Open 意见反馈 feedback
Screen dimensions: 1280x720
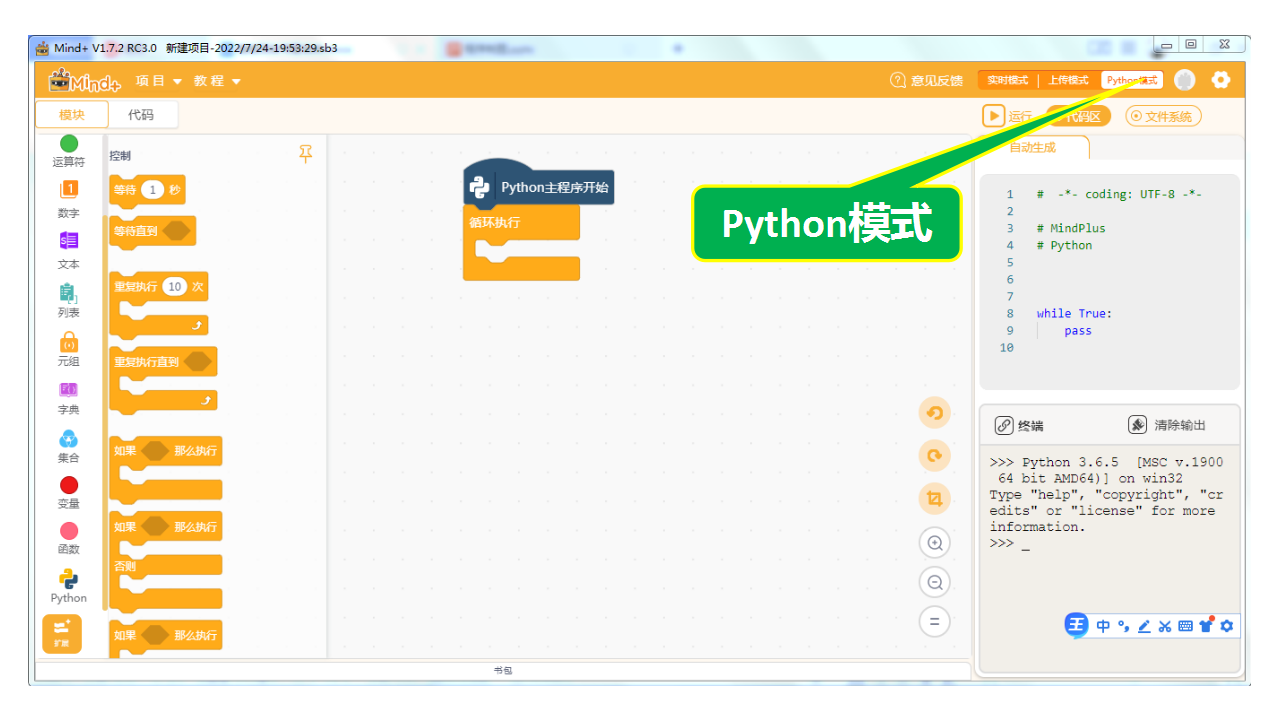(x=927, y=80)
